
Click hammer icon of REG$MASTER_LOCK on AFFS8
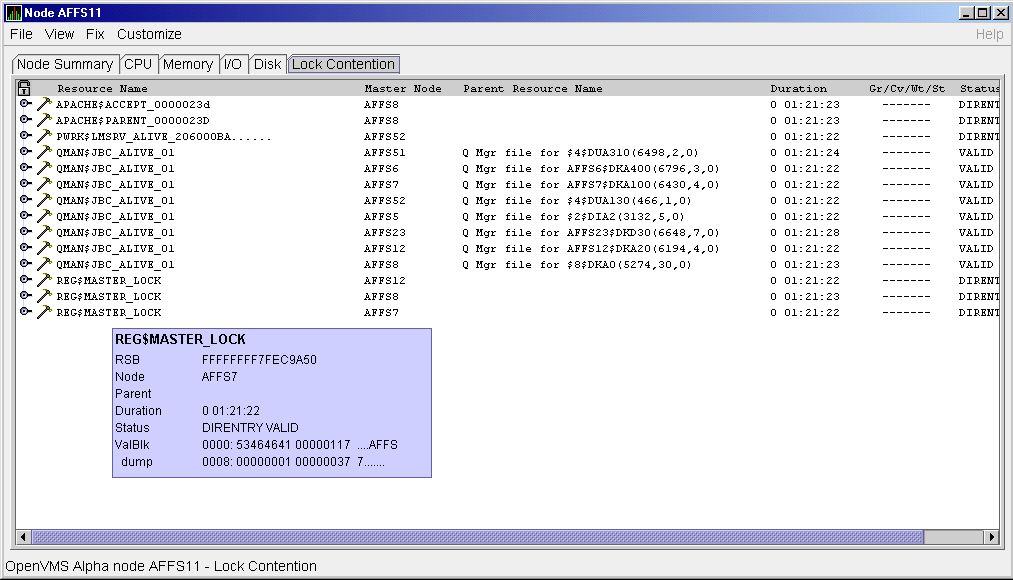tap(44, 296)
